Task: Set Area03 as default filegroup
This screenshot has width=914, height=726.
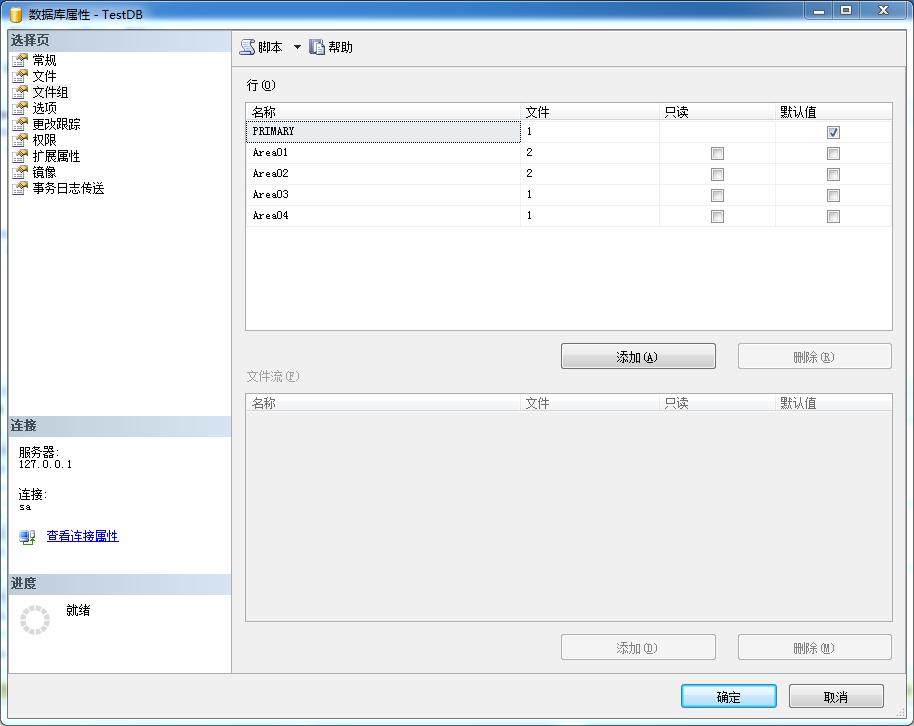Action: 833,195
